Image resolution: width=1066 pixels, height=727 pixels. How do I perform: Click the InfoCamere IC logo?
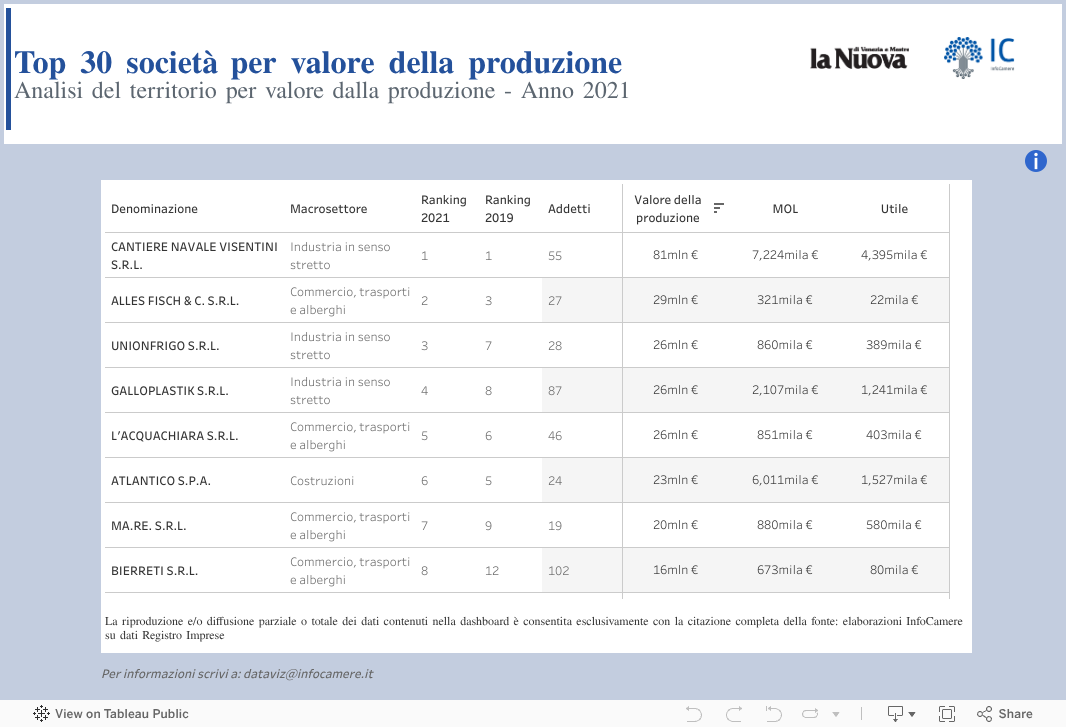(x=979, y=57)
